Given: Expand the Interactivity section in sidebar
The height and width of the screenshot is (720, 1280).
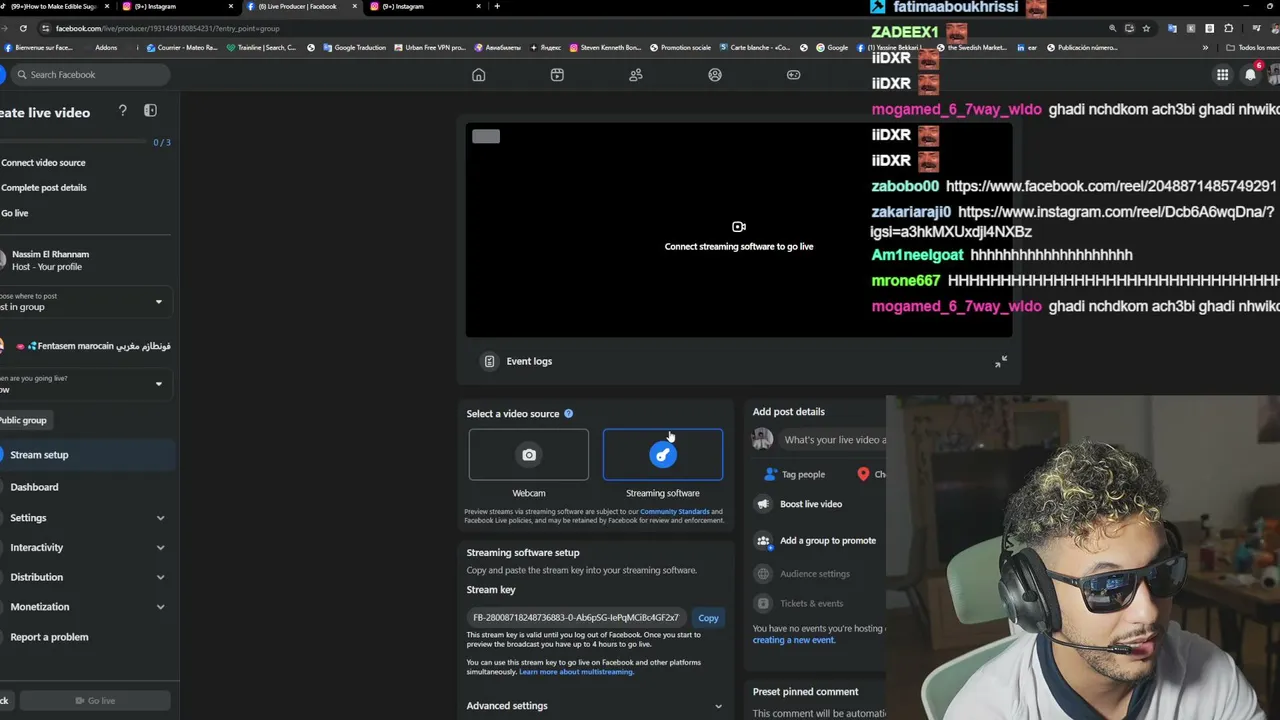Looking at the screenshot, I should pos(87,548).
